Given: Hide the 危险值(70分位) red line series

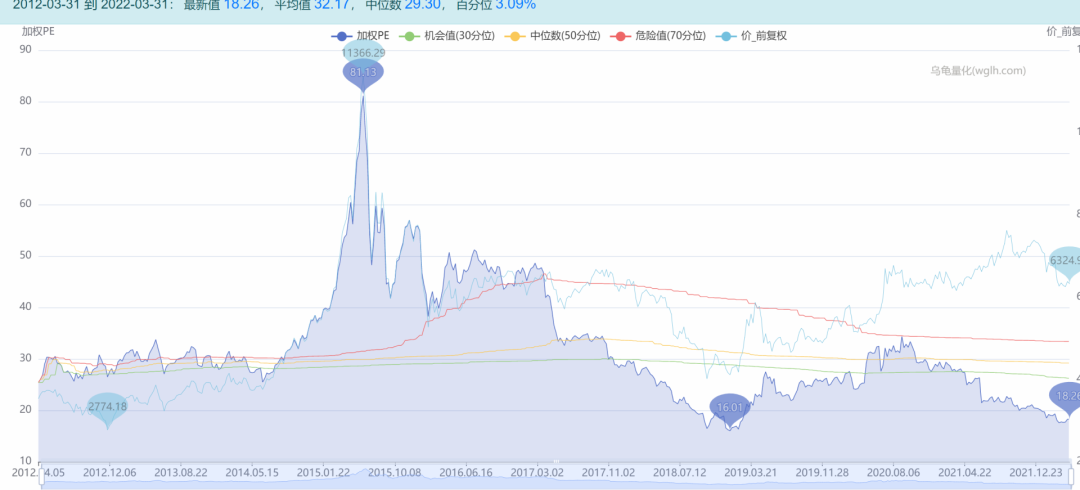Looking at the screenshot, I should [x=658, y=35].
